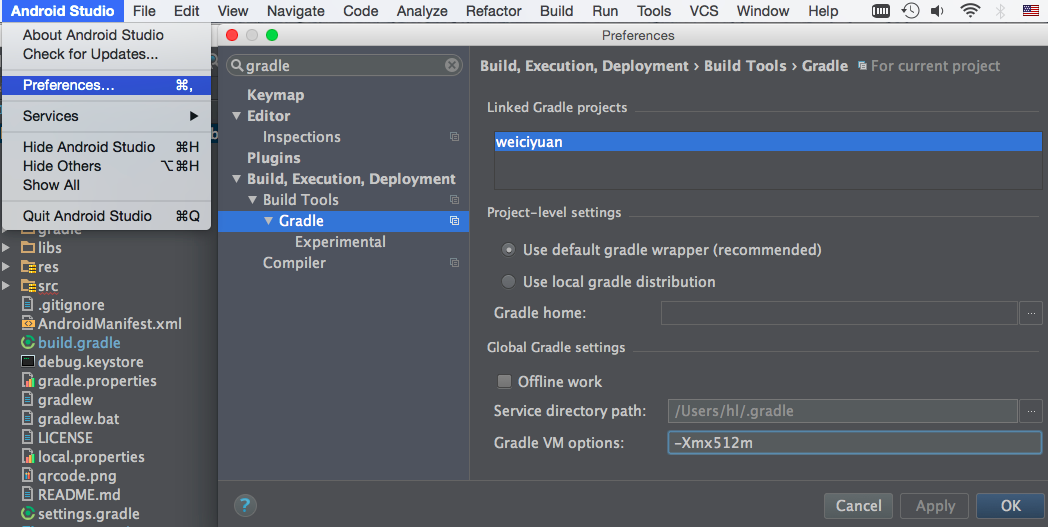
Task: Click the Cancel button
Action: tap(858, 506)
